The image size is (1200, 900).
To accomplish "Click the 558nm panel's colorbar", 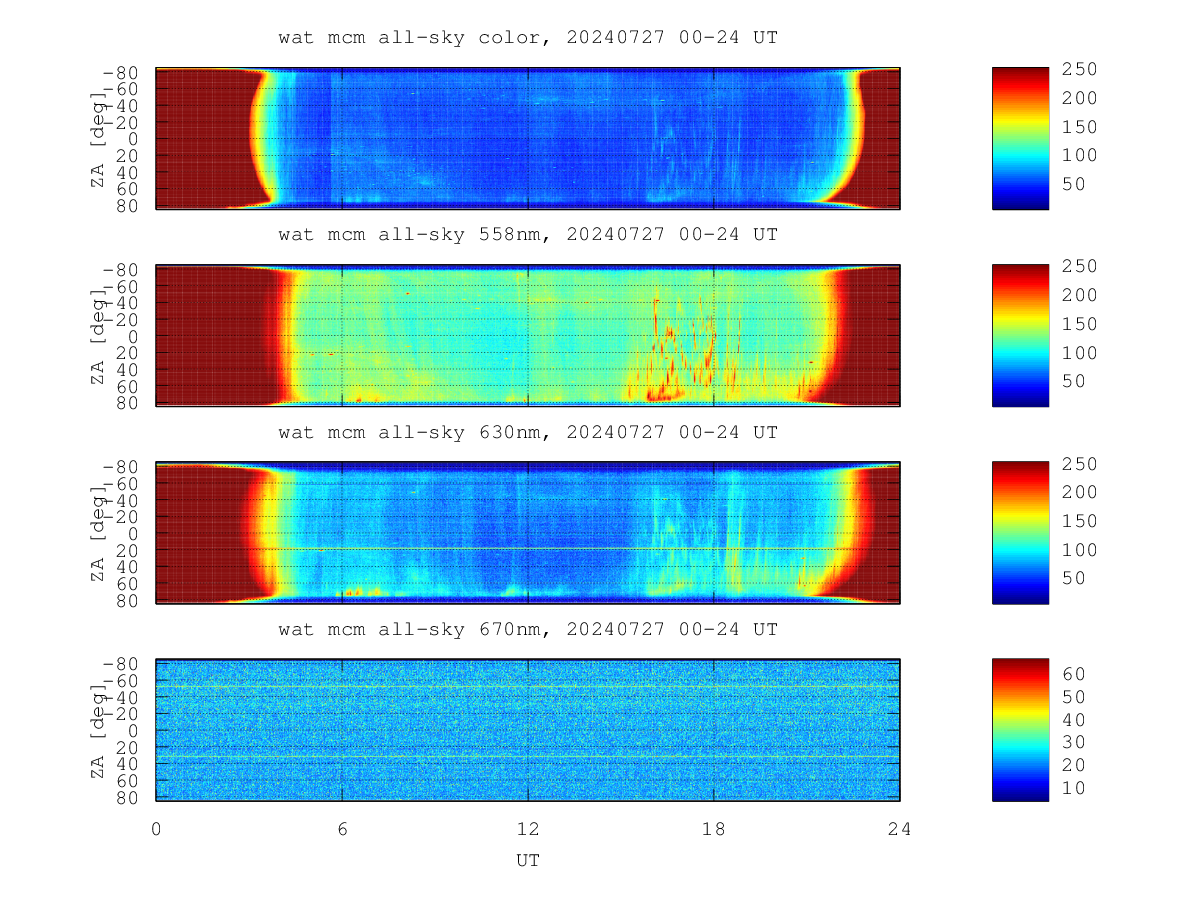I will click(1020, 336).
